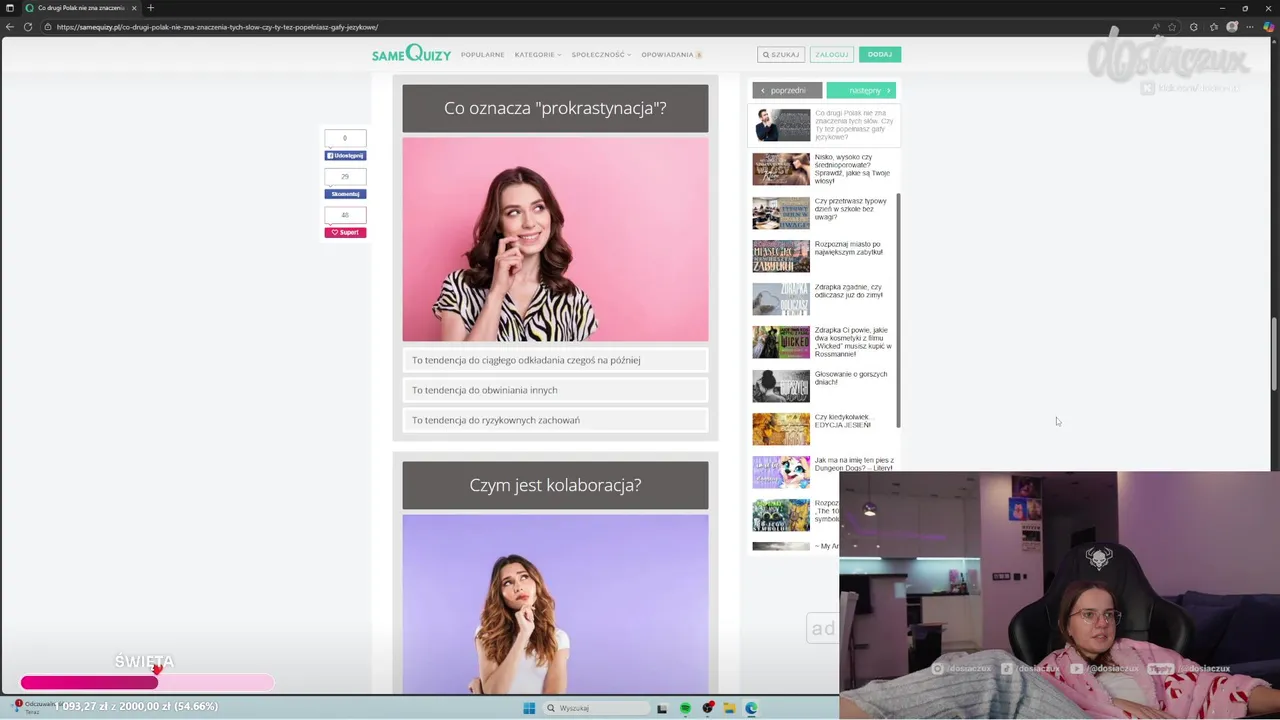
Task: Click the 'Super!' heart button
Action: click(345, 232)
